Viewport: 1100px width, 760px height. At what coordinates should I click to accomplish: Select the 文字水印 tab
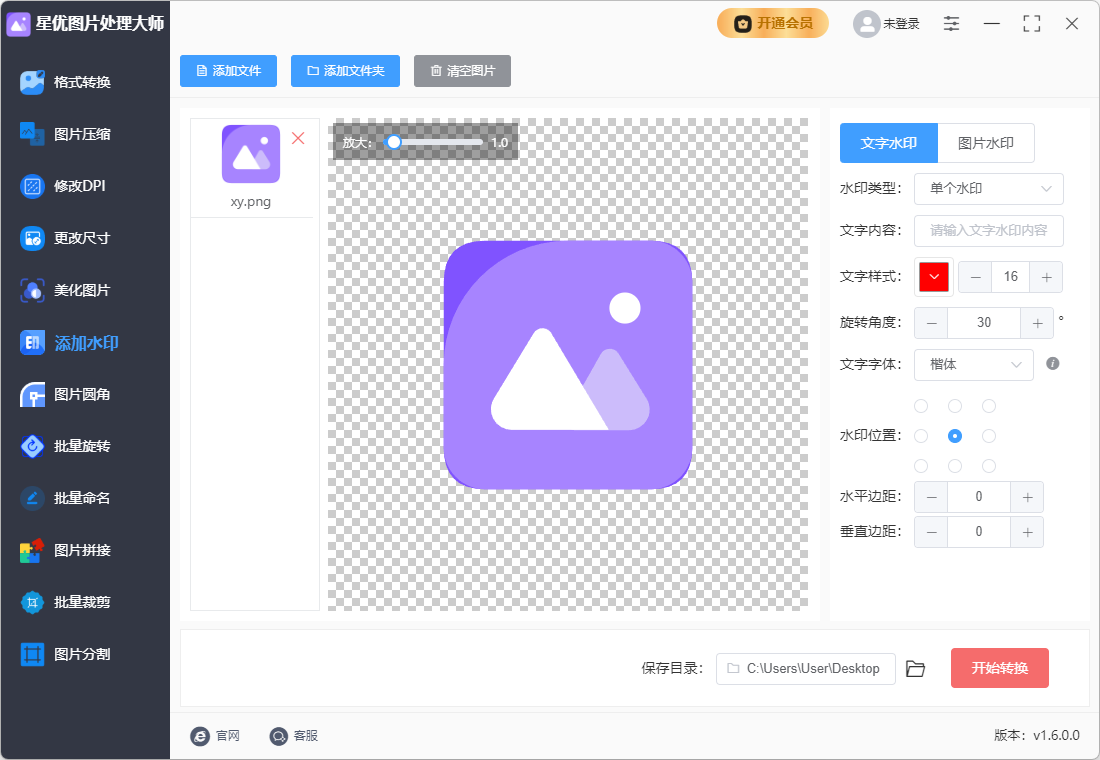(x=888, y=143)
